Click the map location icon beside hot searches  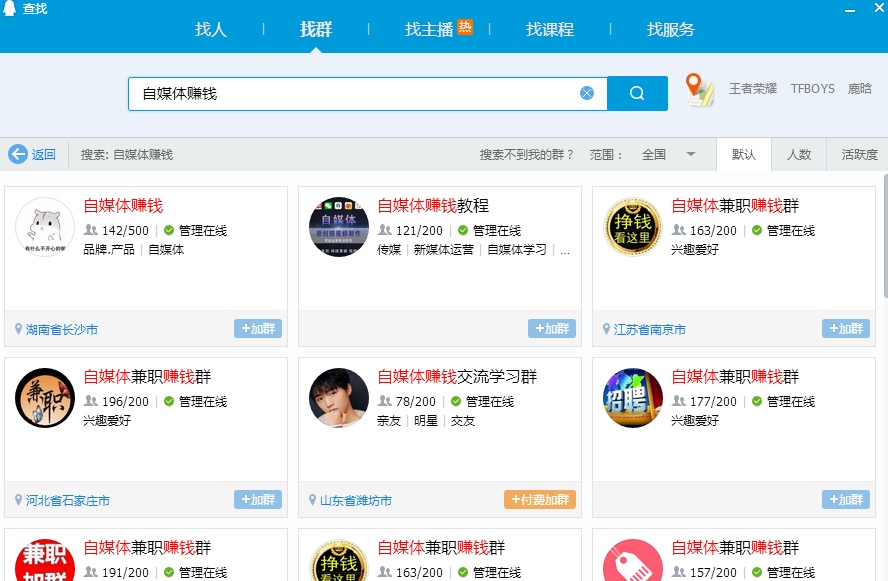coord(701,90)
